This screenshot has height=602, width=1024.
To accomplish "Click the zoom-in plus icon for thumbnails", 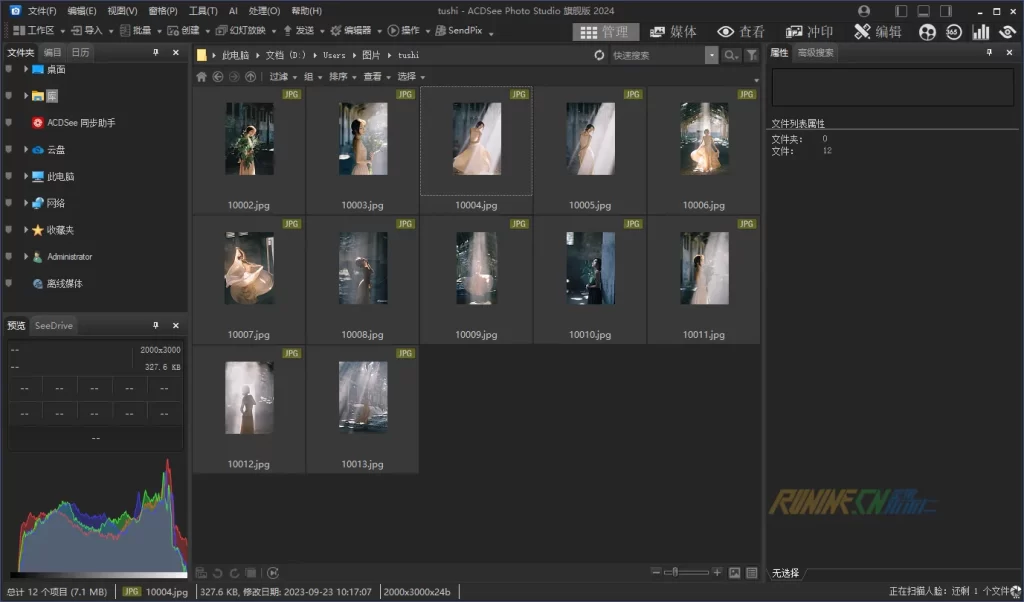I will 717,572.
